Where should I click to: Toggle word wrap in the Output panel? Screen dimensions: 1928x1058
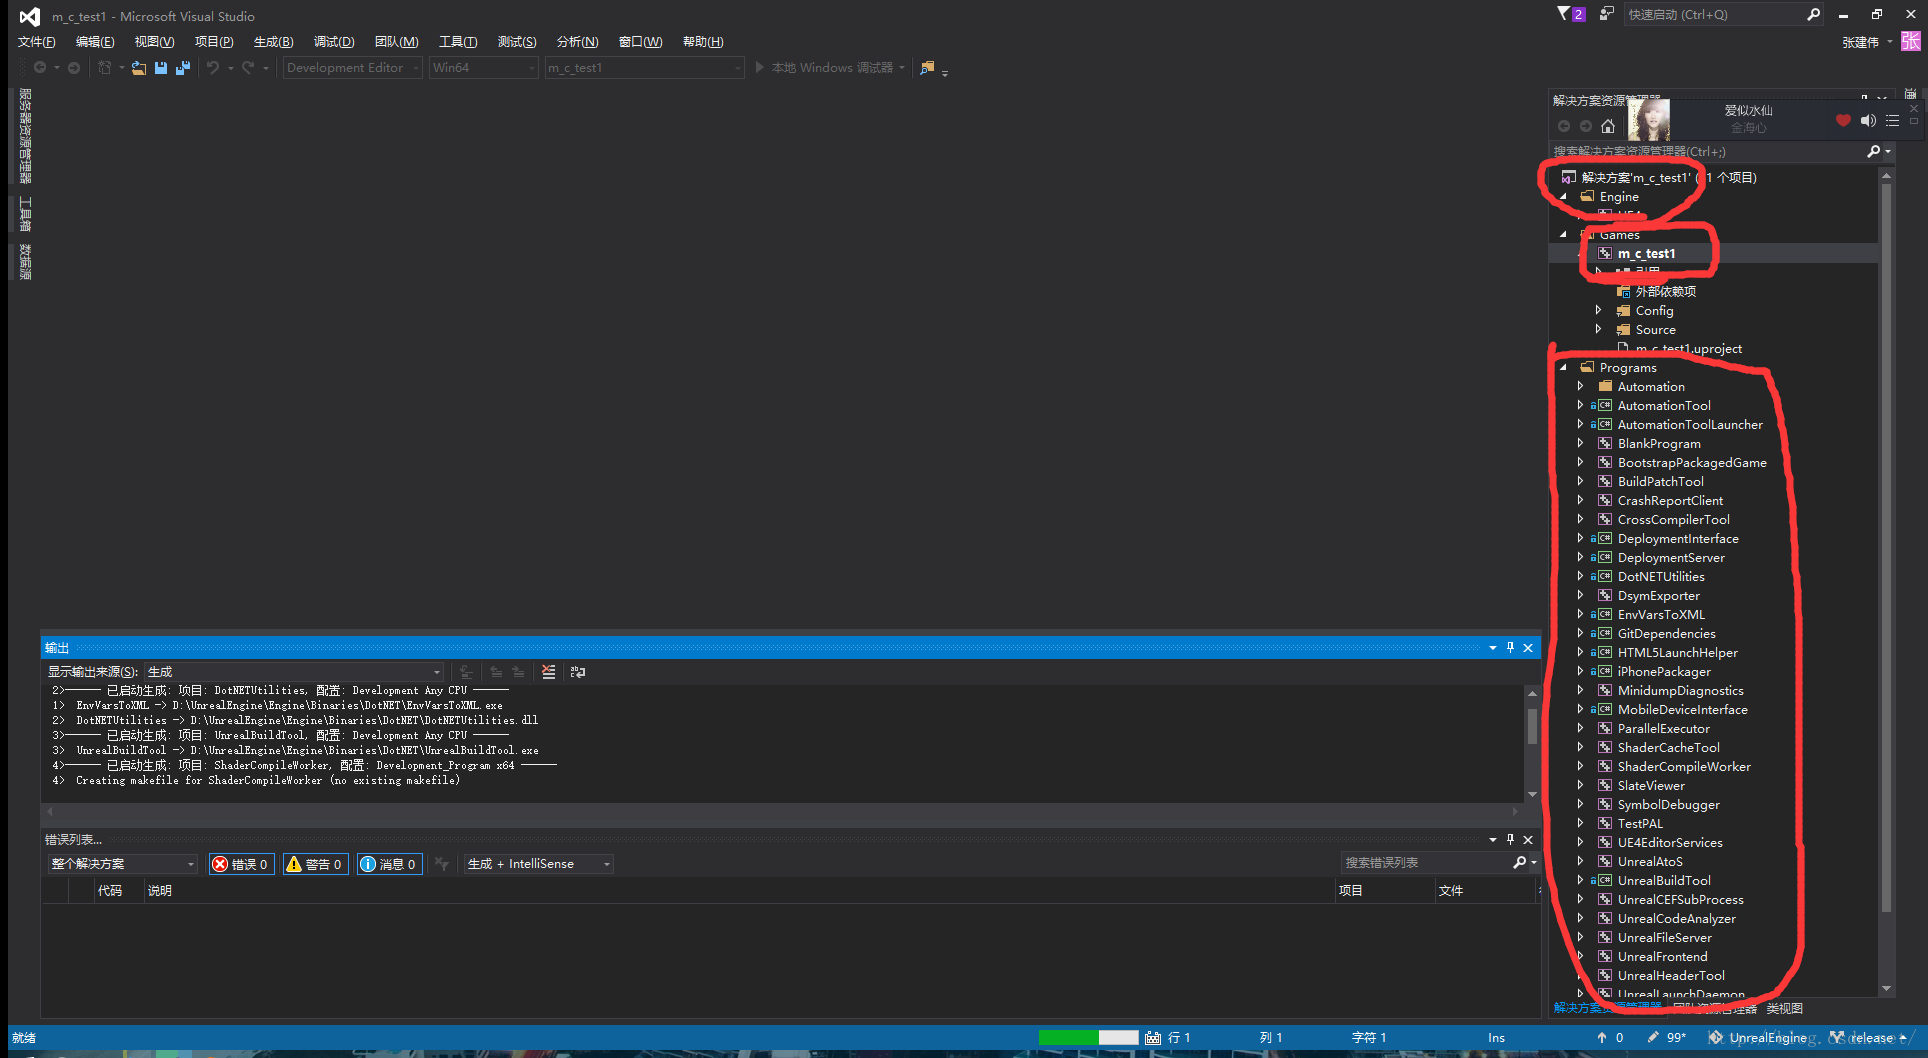(578, 672)
